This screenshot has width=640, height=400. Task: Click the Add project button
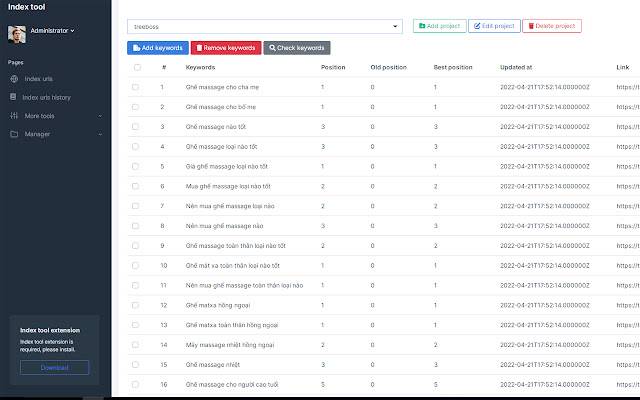[x=439, y=26]
